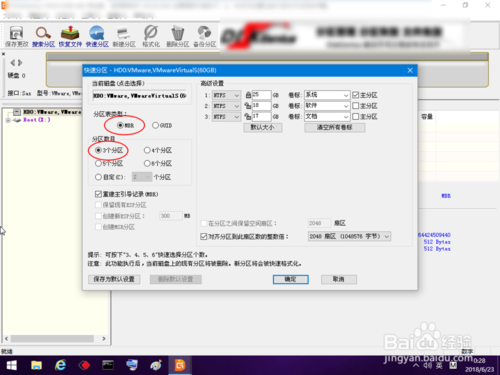Viewport: 500px width, 375px height.
Task: Toggle align partitions to sector multiple checkbox
Action: pyautogui.click(x=204, y=236)
